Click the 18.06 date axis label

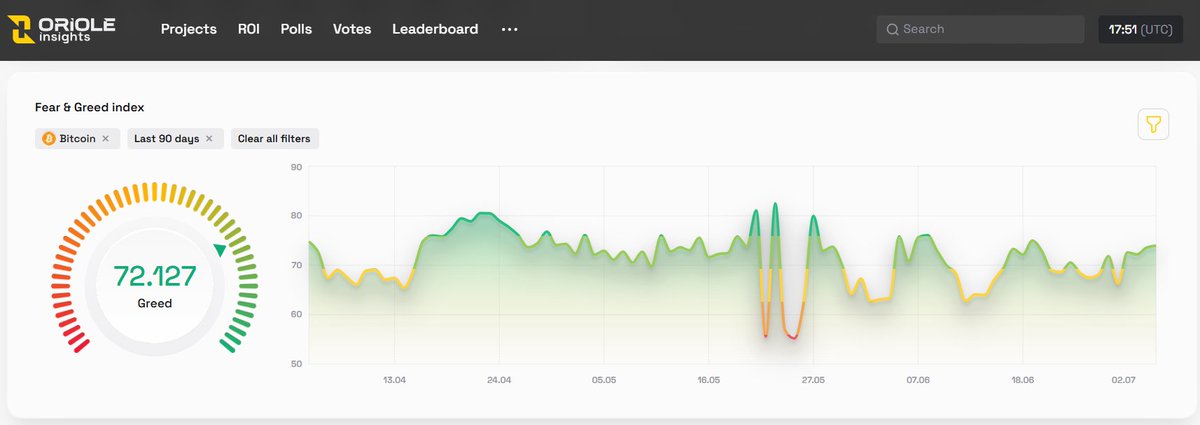click(x=1022, y=380)
